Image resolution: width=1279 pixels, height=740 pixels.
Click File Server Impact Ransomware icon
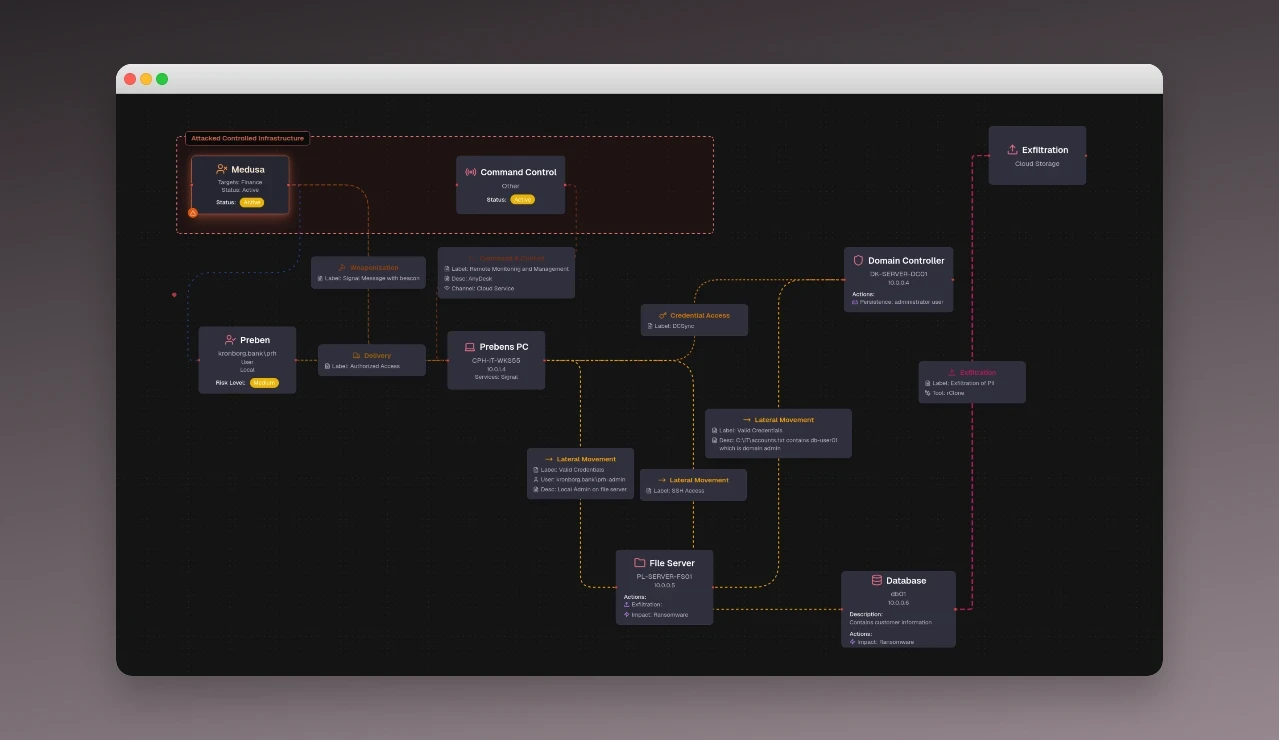tap(626, 615)
